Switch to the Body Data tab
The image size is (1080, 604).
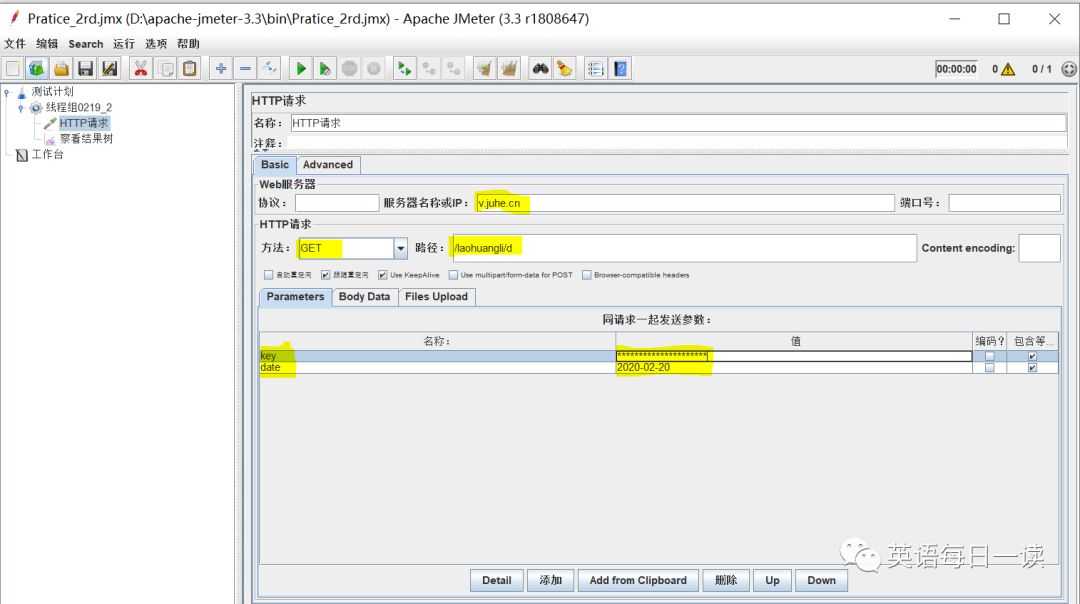pyautogui.click(x=364, y=297)
